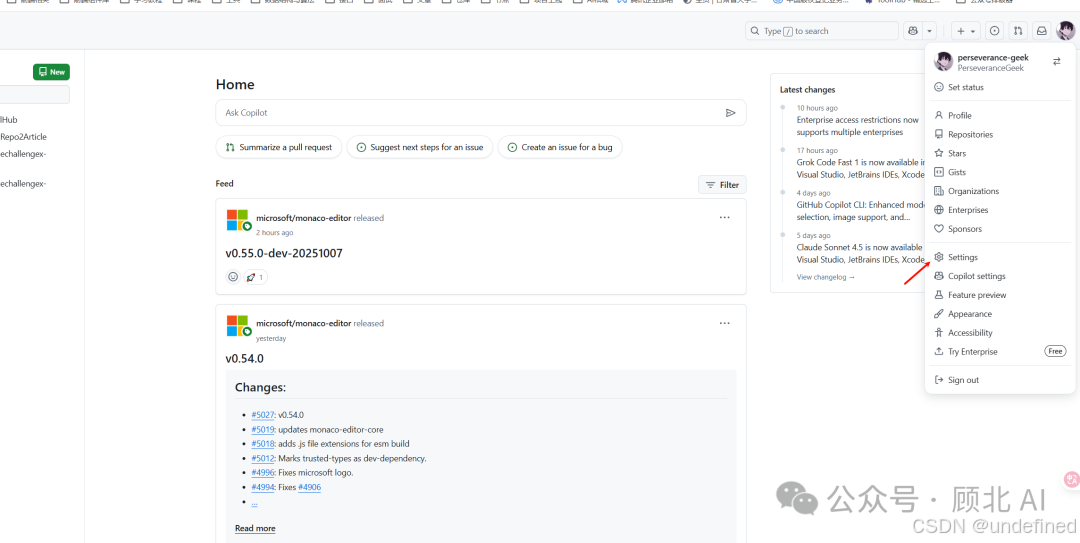Open v0.55.0-dev-20251007 release title
Viewport: 1080px width, 543px height.
click(284, 254)
